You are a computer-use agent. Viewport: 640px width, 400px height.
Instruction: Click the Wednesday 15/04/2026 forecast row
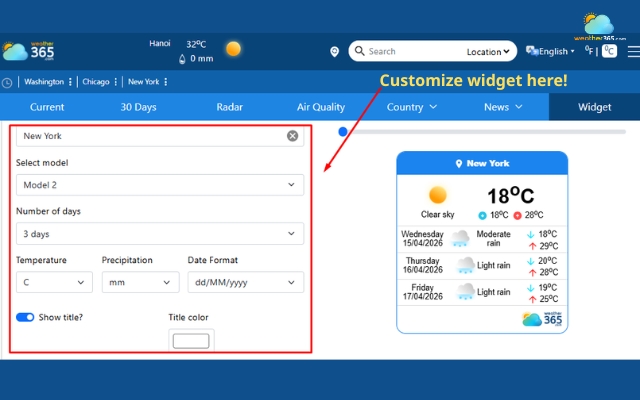(x=482, y=239)
